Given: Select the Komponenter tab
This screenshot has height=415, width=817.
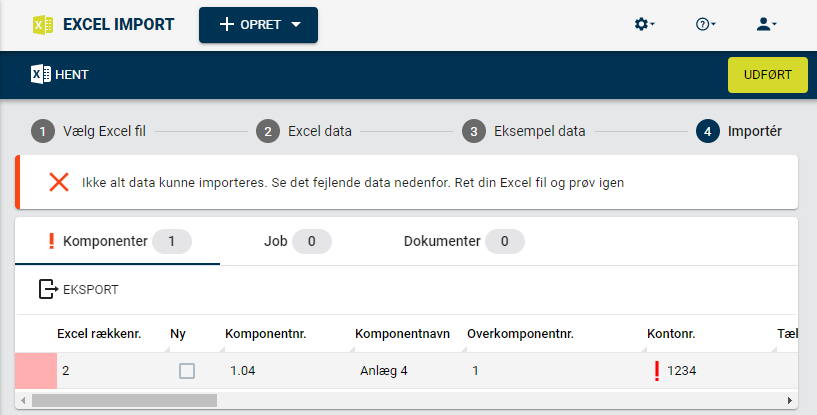Looking at the screenshot, I should (x=118, y=241).
